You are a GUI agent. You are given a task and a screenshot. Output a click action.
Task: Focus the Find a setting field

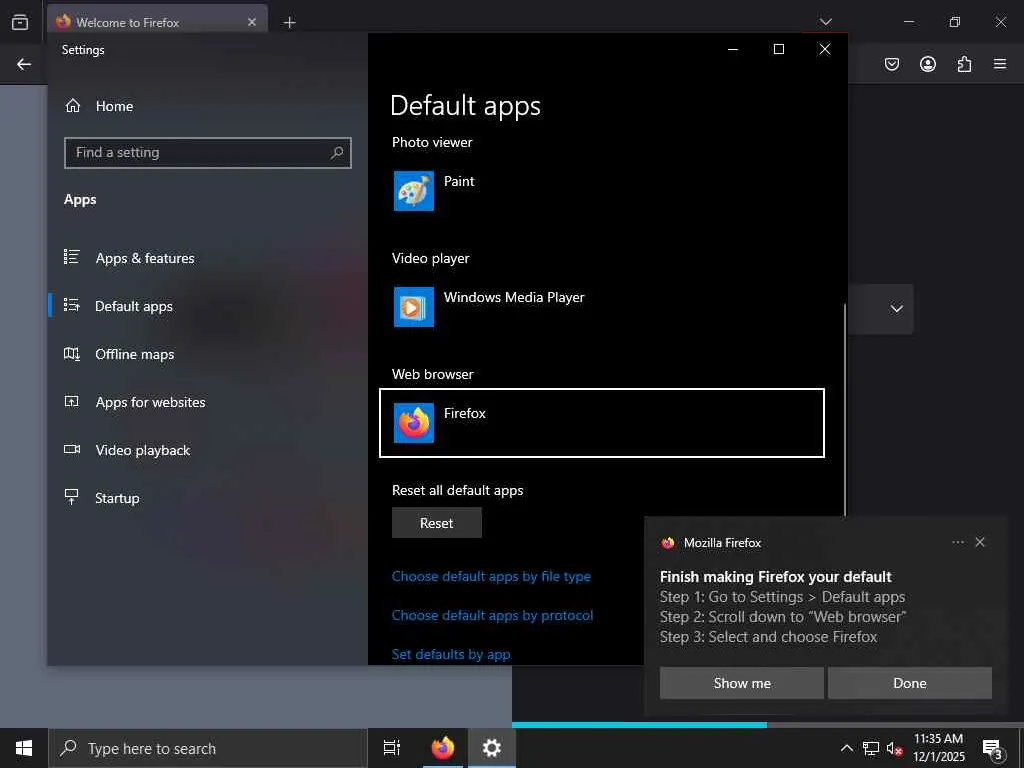coord(208,153)
